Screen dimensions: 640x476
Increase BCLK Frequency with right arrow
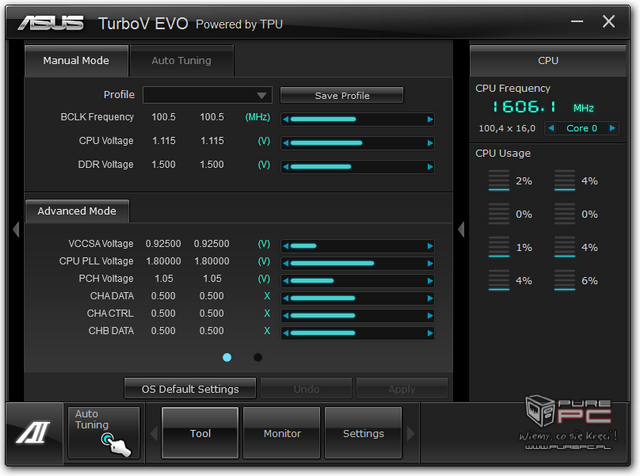[430, 119]
